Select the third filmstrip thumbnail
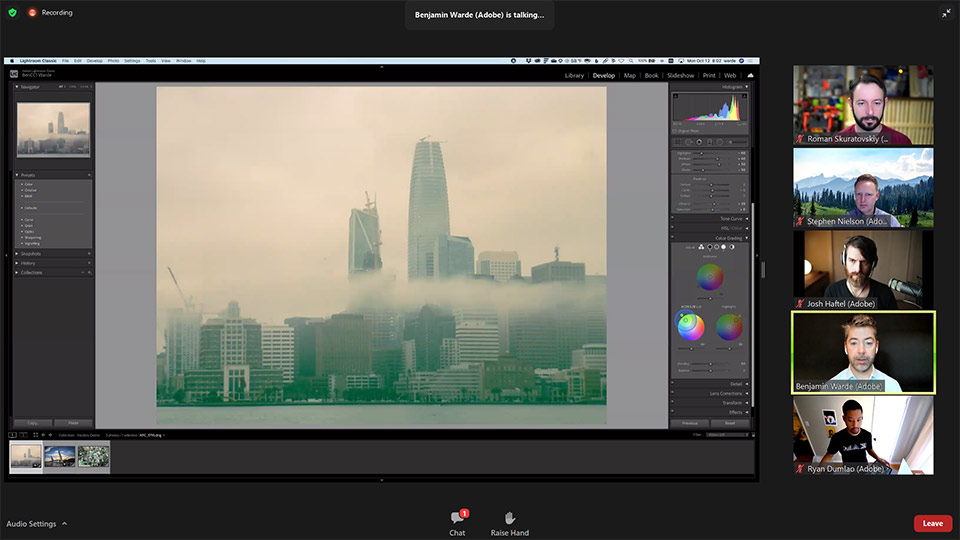 93,457
